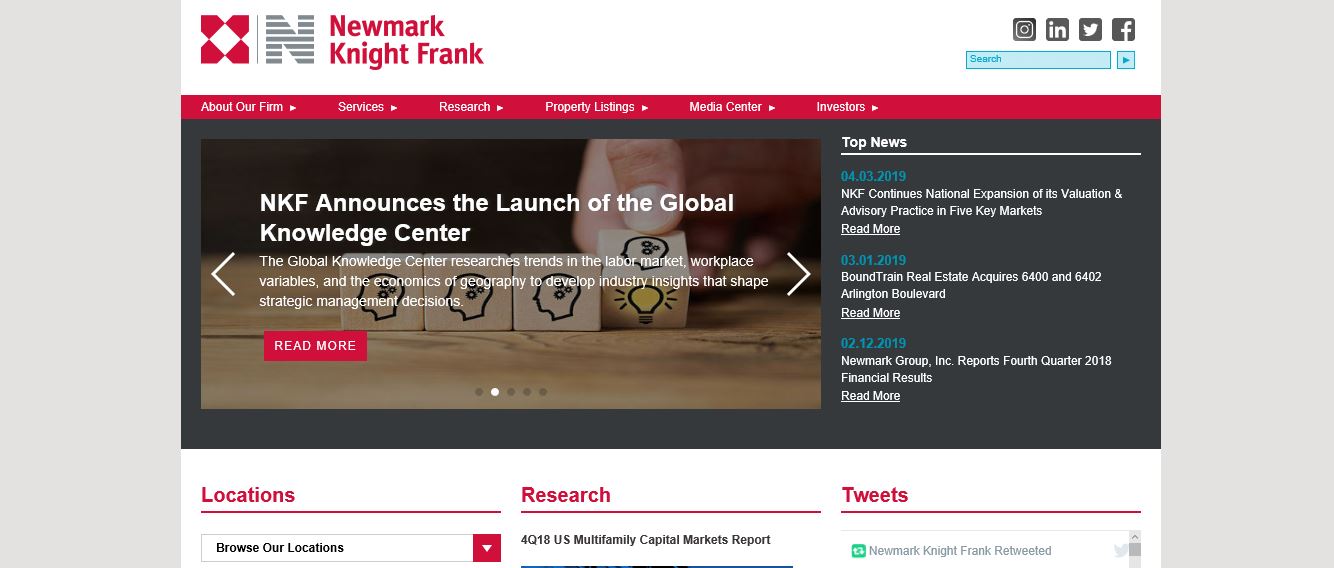Expand the Browse Our Locations dropdown
The height and width of the screenshot is (568, 1334).
pyautogui.click(x=486, y=548)
